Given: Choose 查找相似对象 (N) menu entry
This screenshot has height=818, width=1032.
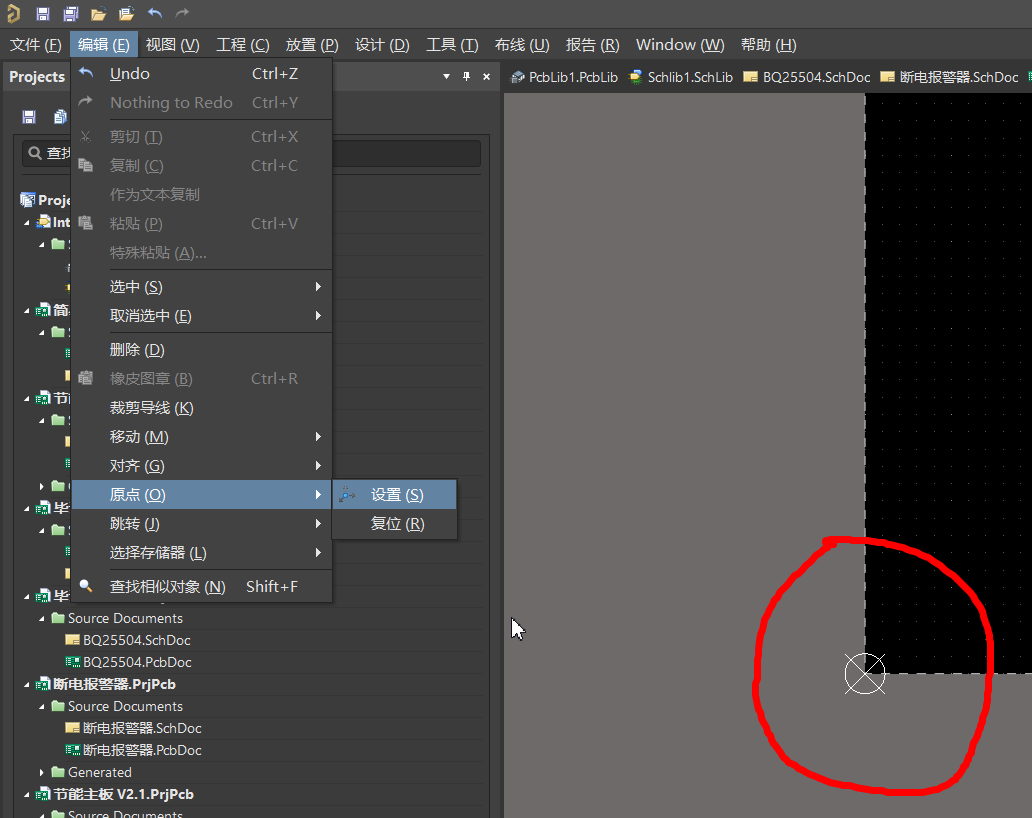Looking at the screenshot, I should click(201, 587).
